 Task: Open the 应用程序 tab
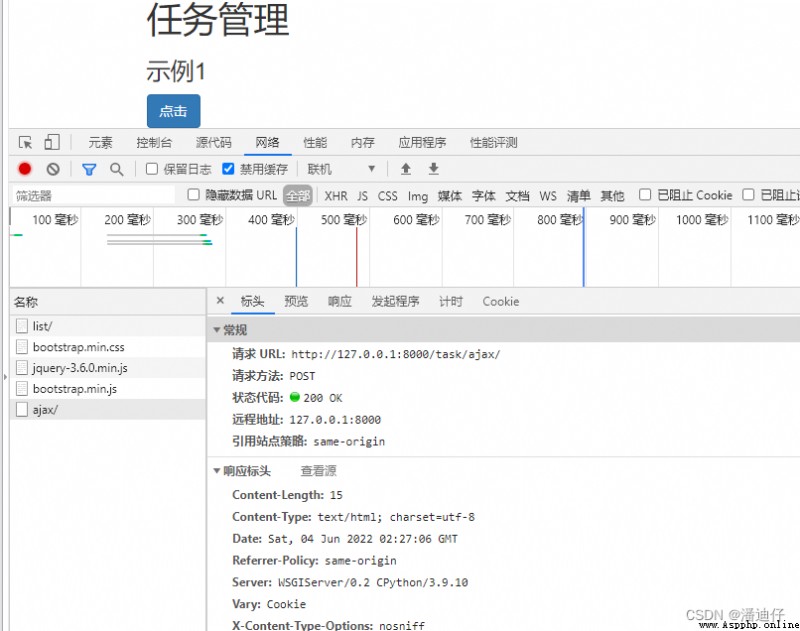[422, 142]
